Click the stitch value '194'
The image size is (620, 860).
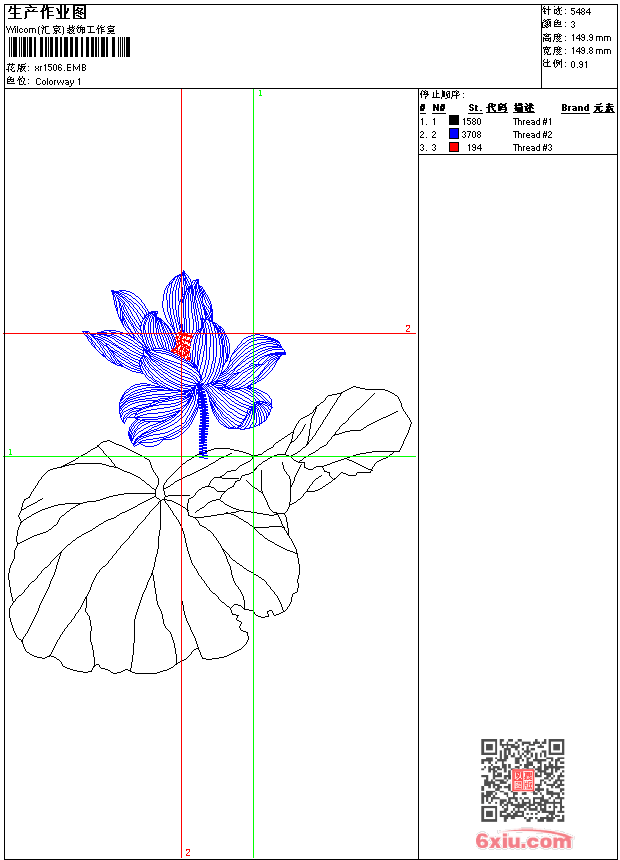tap(475, 148)
